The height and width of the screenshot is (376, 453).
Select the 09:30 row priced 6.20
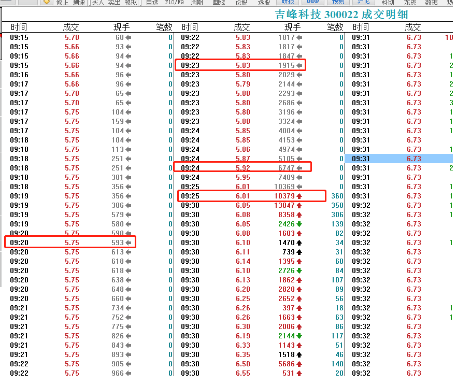[259, 289]
